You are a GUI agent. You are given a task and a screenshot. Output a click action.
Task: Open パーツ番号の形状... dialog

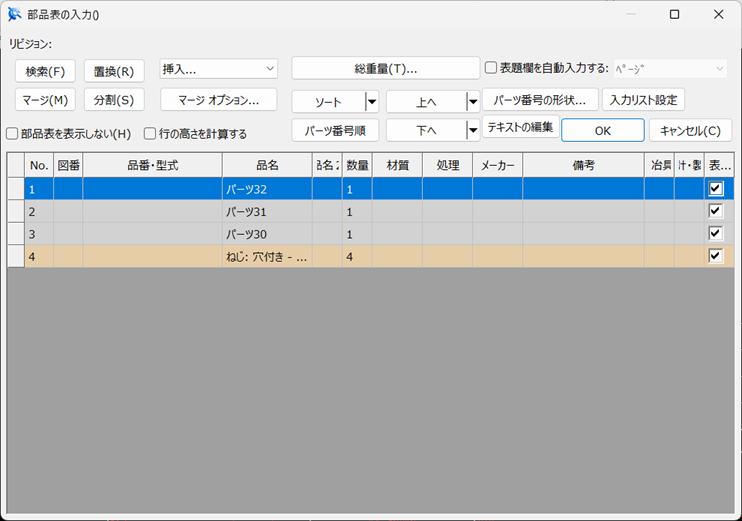coord(540,100)
